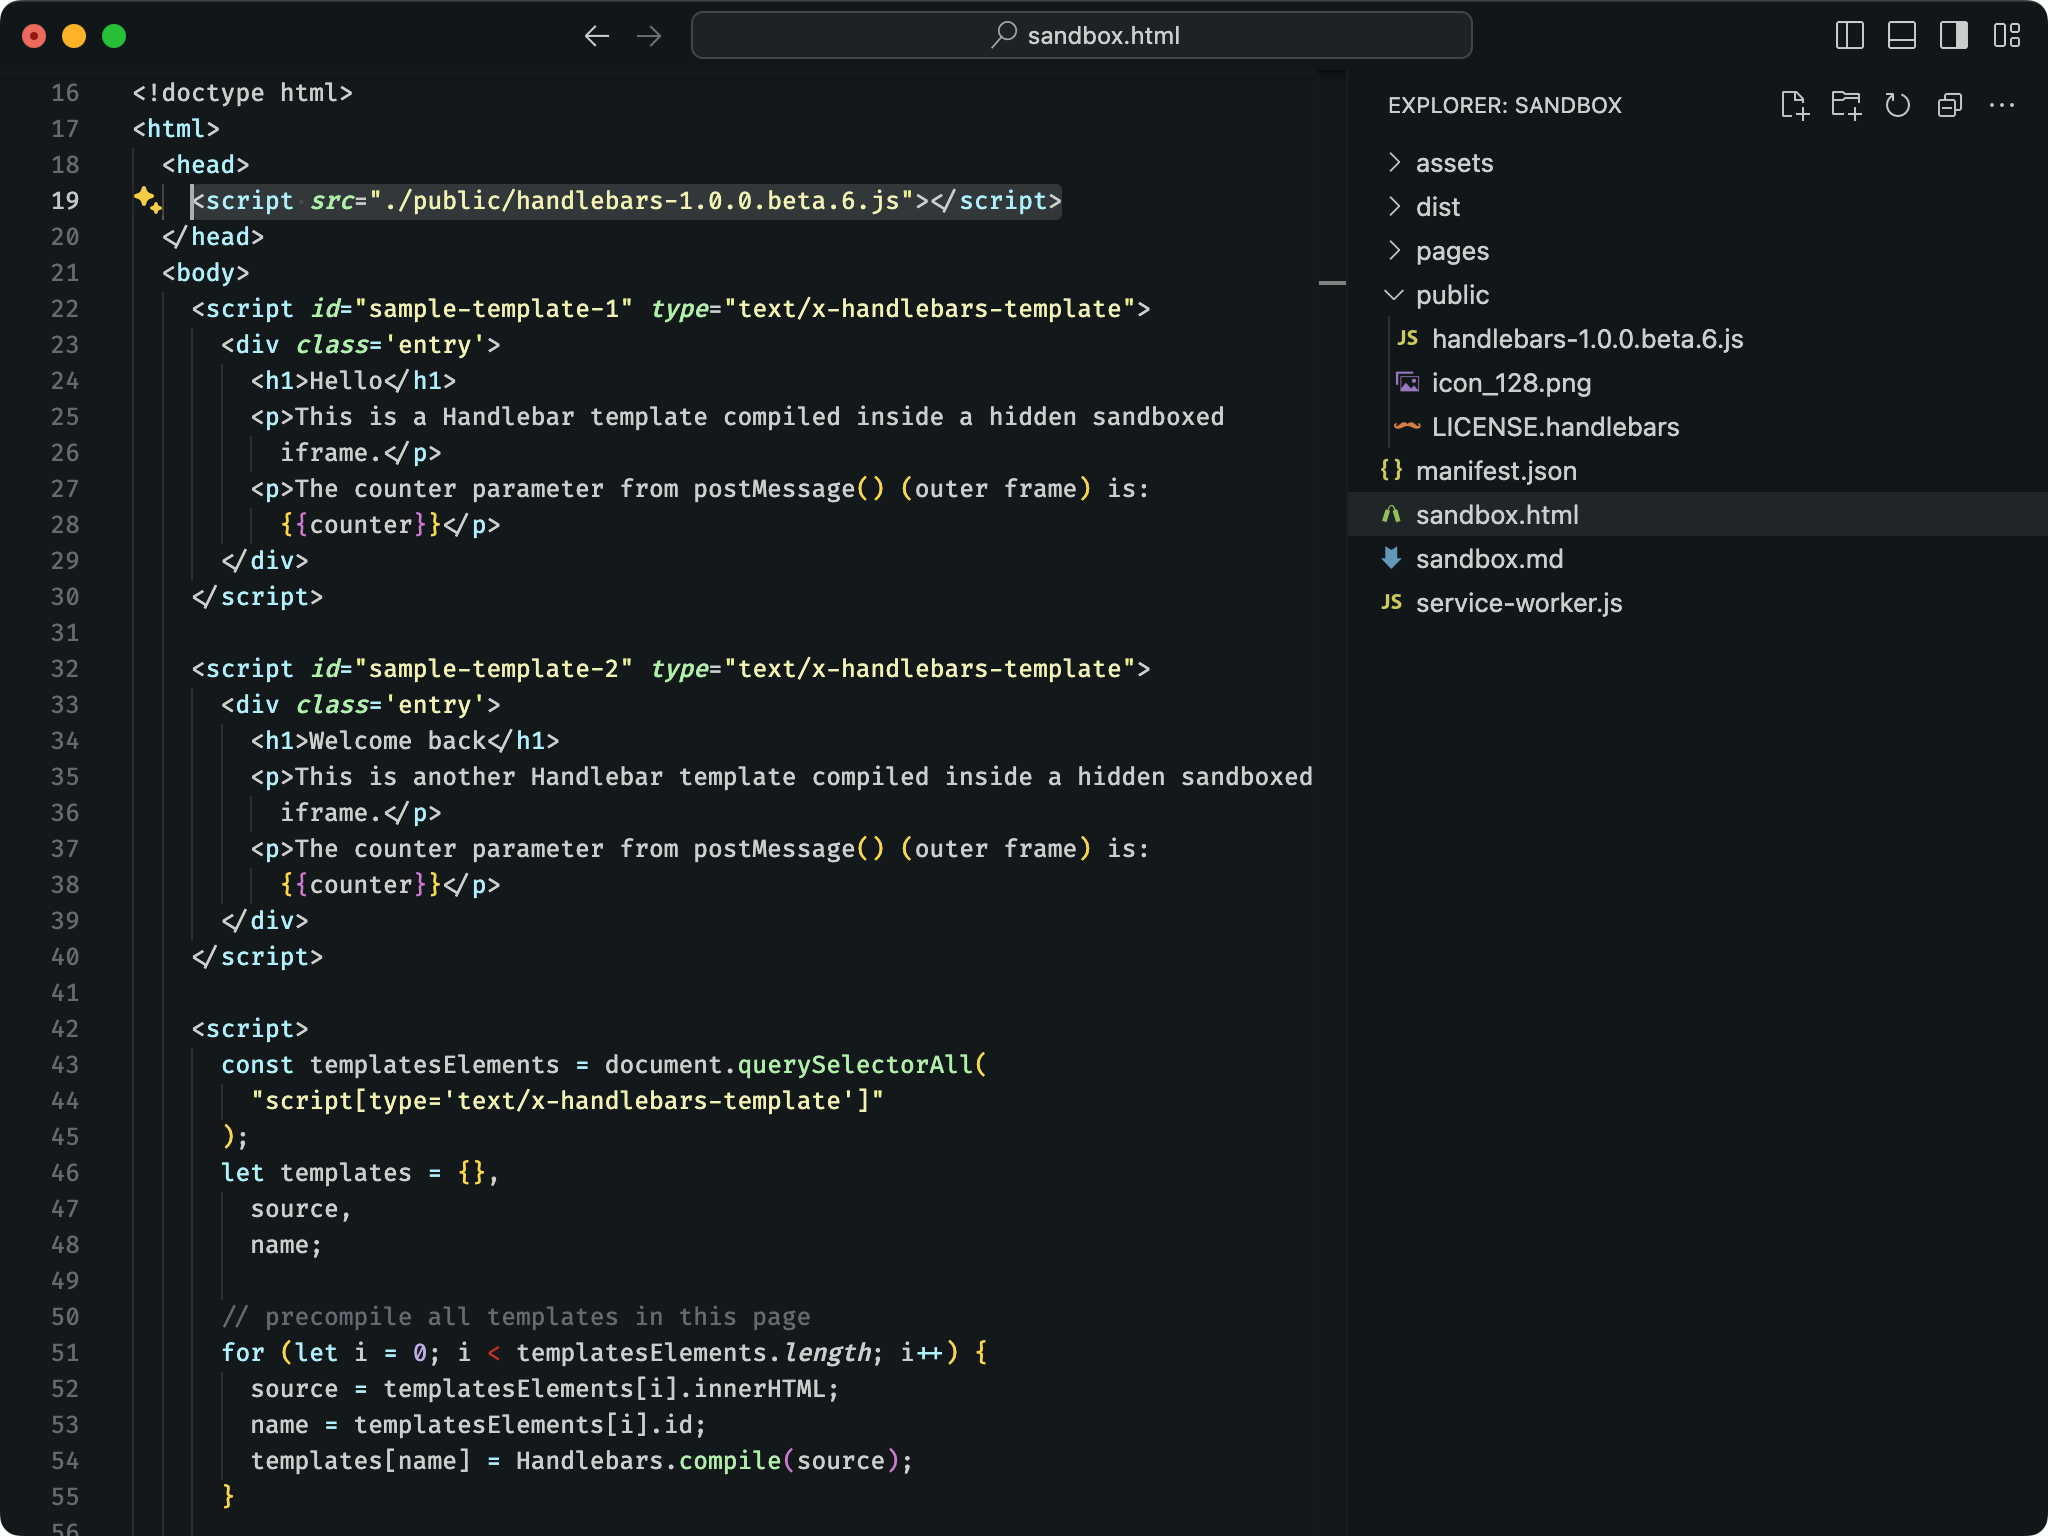Click the mustache icon beside LICENSE.handlebars
Image resolution: width=2048 pixels, height=1536 pixels.
tap(1407, 426)
